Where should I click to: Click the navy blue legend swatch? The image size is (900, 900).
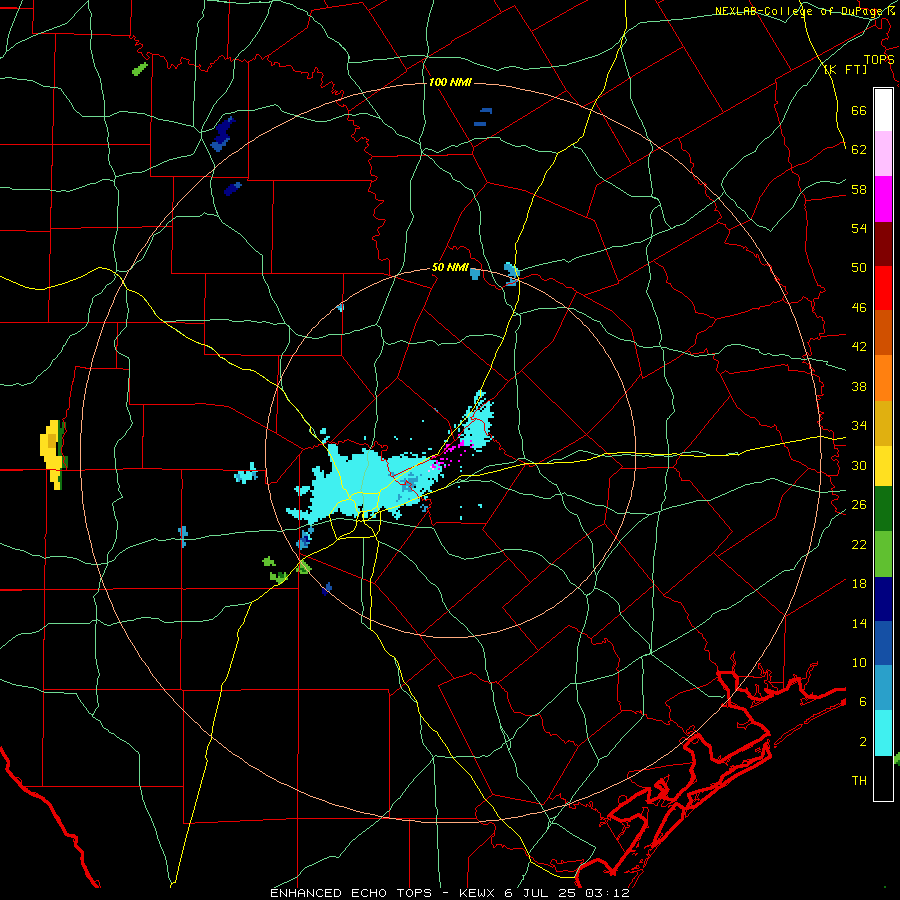(x=883, y=599)
